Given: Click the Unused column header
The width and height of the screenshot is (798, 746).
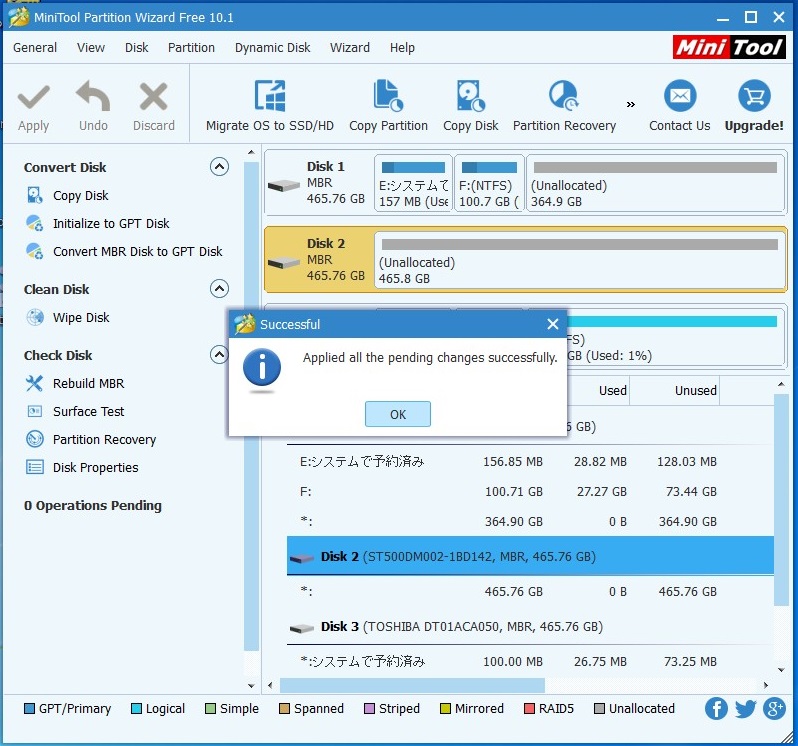Looking at the screenshot, I should click(x=675, y=390).
